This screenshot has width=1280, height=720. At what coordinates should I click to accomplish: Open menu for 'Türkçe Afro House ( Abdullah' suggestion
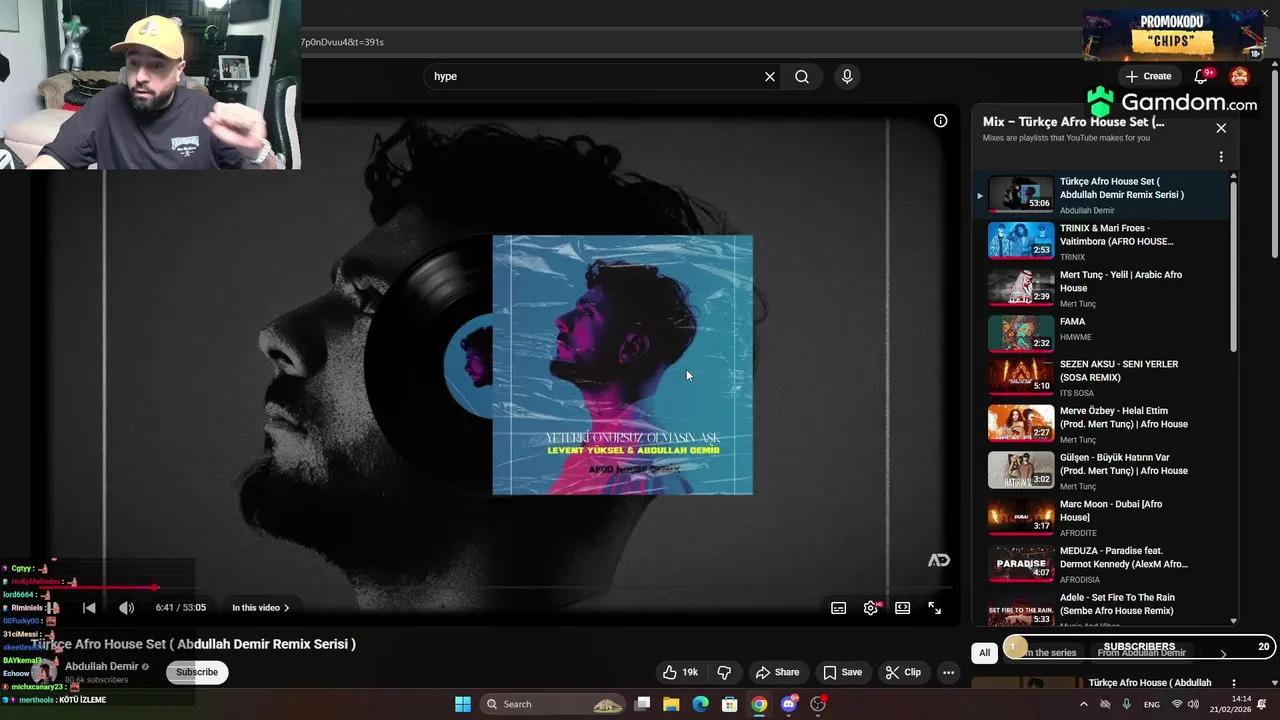pos(1233,684)
